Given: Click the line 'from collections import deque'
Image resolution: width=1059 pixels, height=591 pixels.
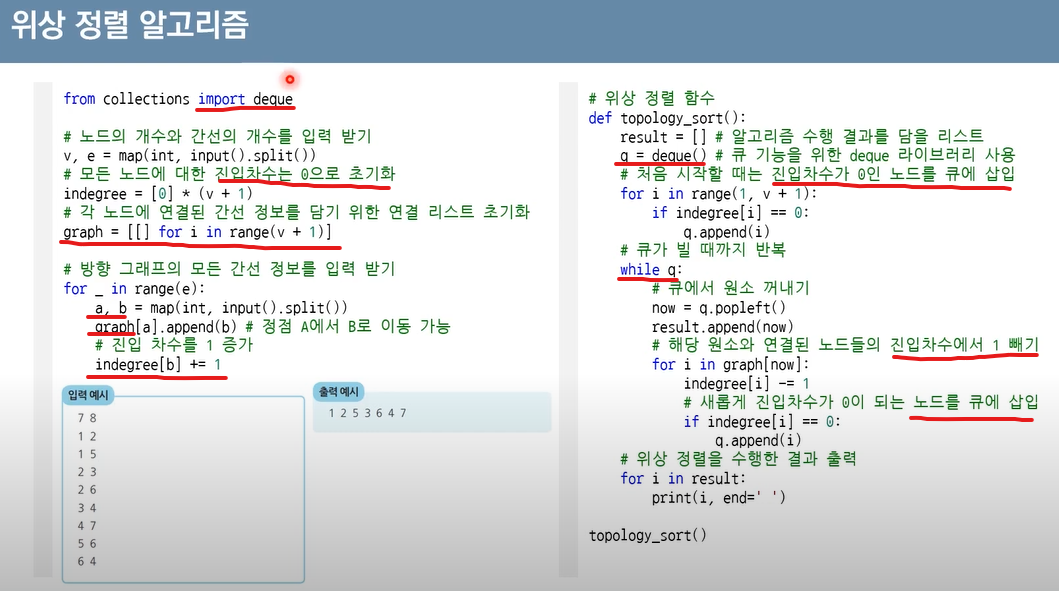Looking at the screenshot, I should pos(178,99).
